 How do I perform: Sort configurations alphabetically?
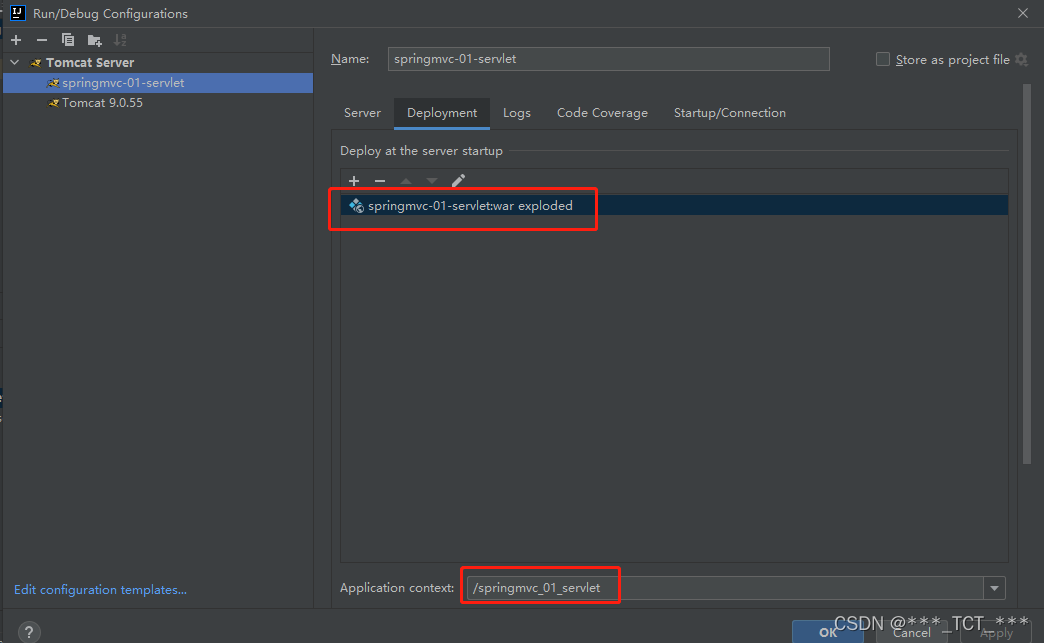(120, 40)
